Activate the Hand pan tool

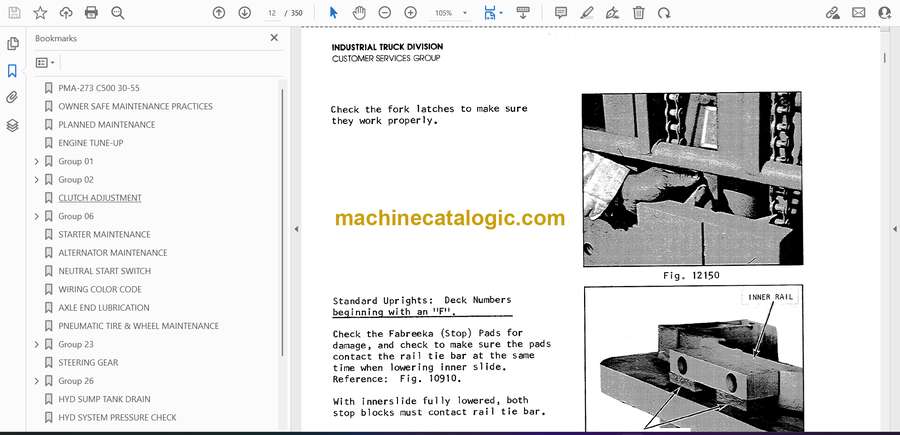(359, 13)
